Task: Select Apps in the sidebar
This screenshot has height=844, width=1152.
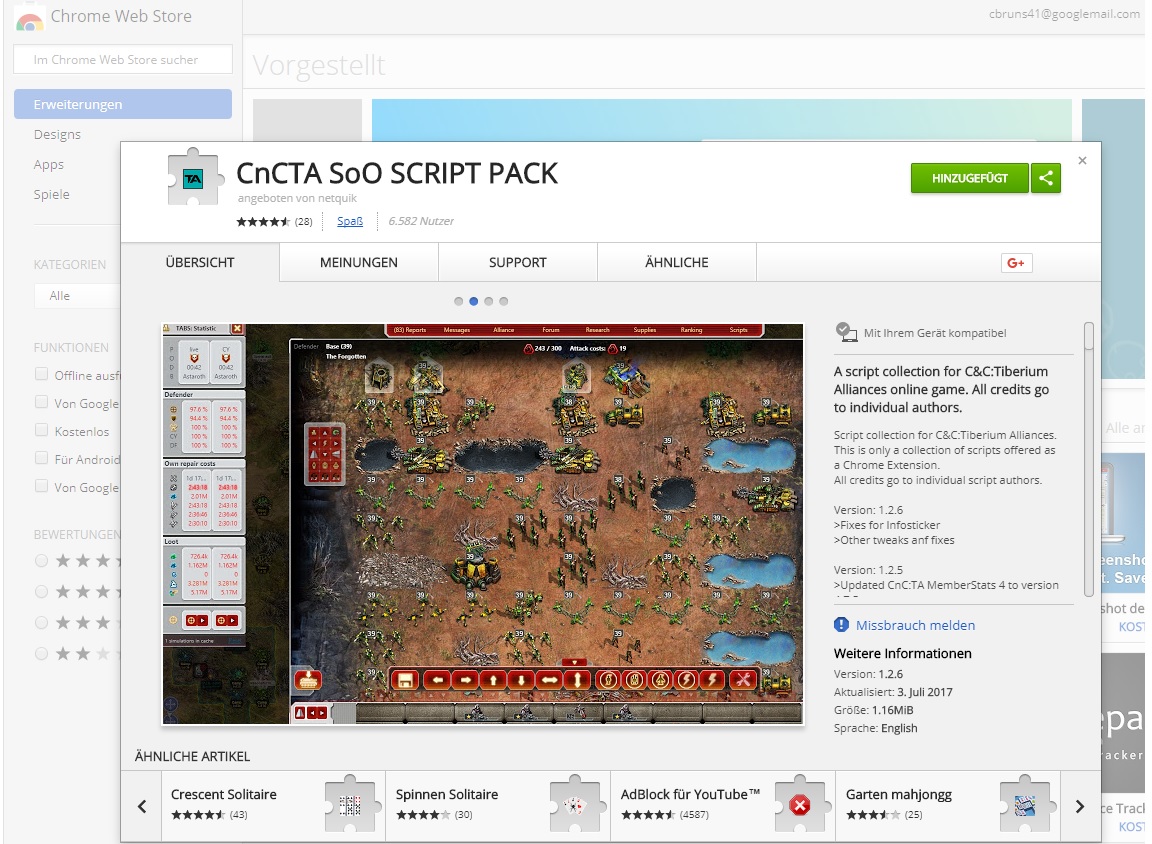Action: pos(48,165)
